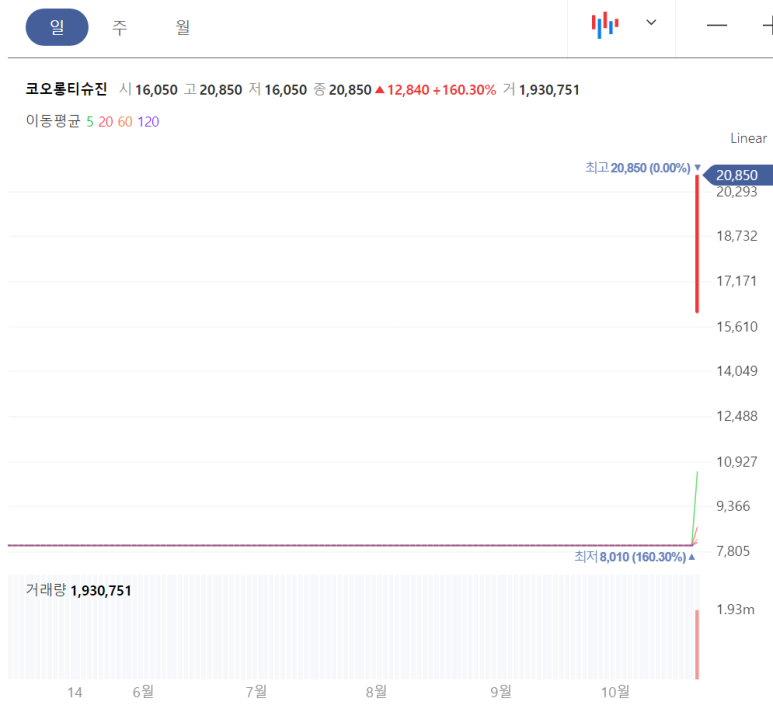This screenshot has height=726, width=773.
Task: Click the 거래량 1,930,751 label
Action: coord(78,590)
